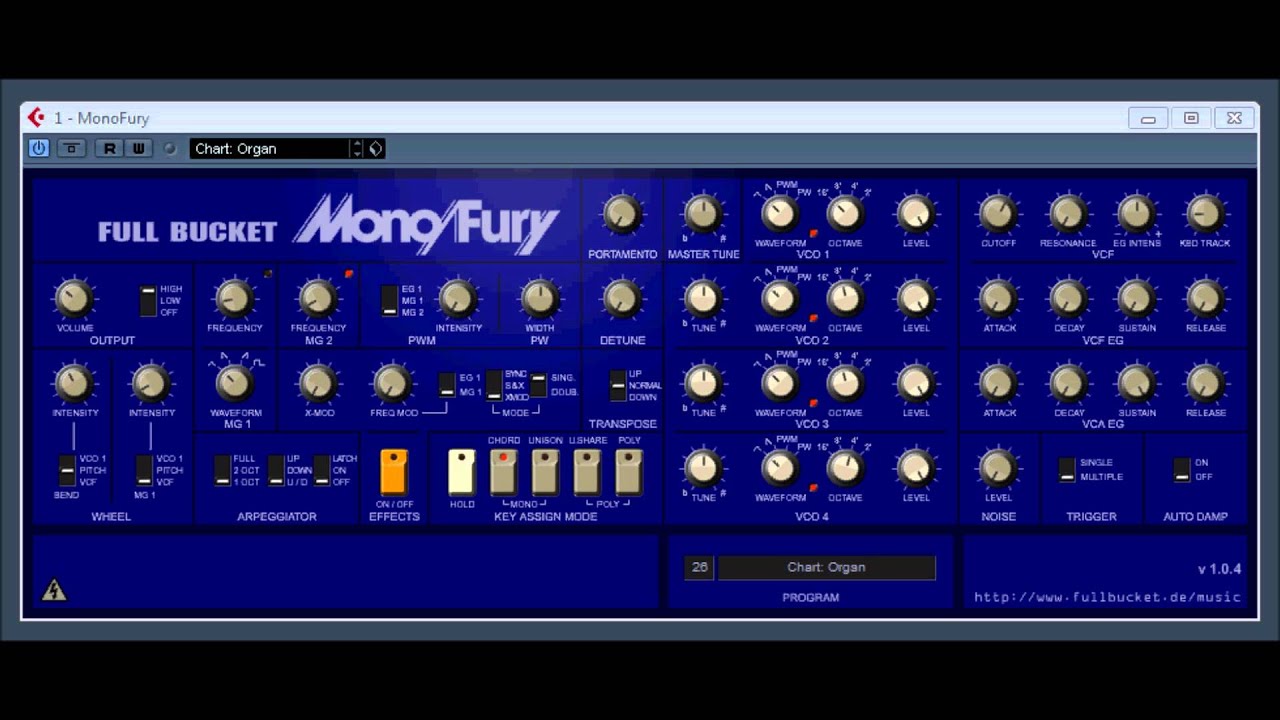Click the VCF Resonance knob
Image resolution: width=1280 pixels, height=720 pixels.
[x=1067, y=213]
